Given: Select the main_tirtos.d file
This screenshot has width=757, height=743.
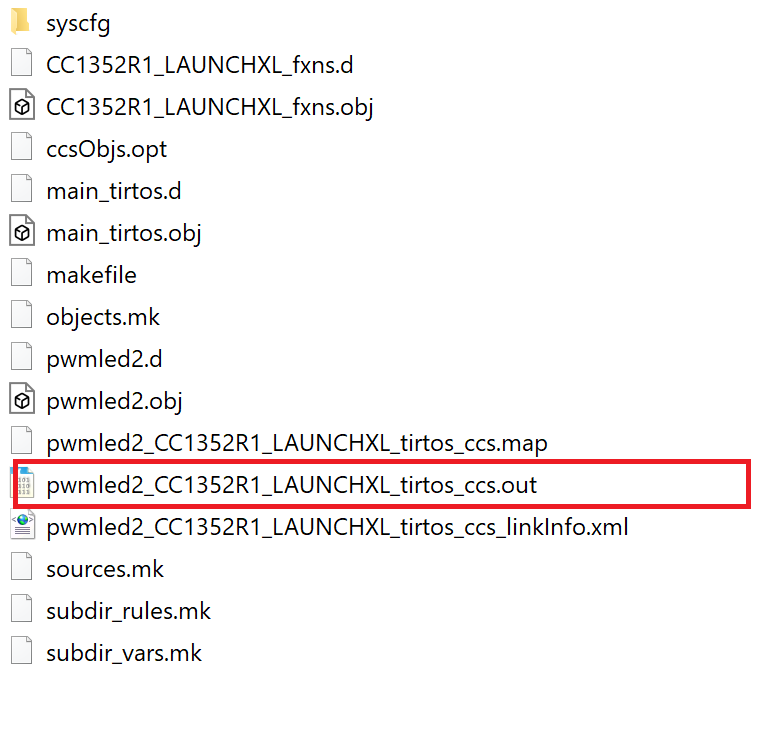Looking at the screenshot, I should pyautogui.click(x=113, y=191).
